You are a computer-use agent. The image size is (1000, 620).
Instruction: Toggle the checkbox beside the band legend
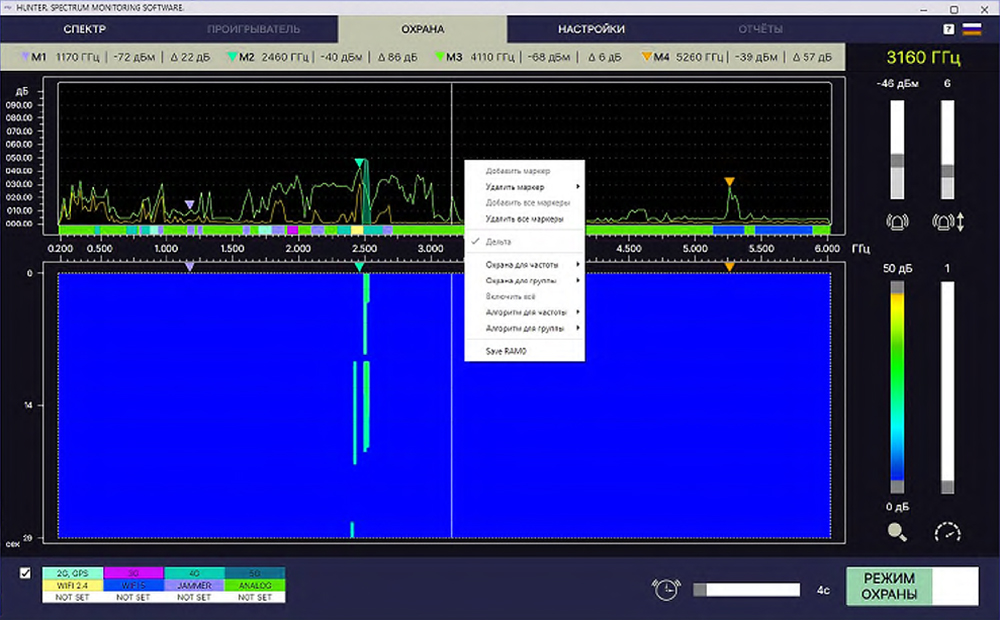[26, 574]
